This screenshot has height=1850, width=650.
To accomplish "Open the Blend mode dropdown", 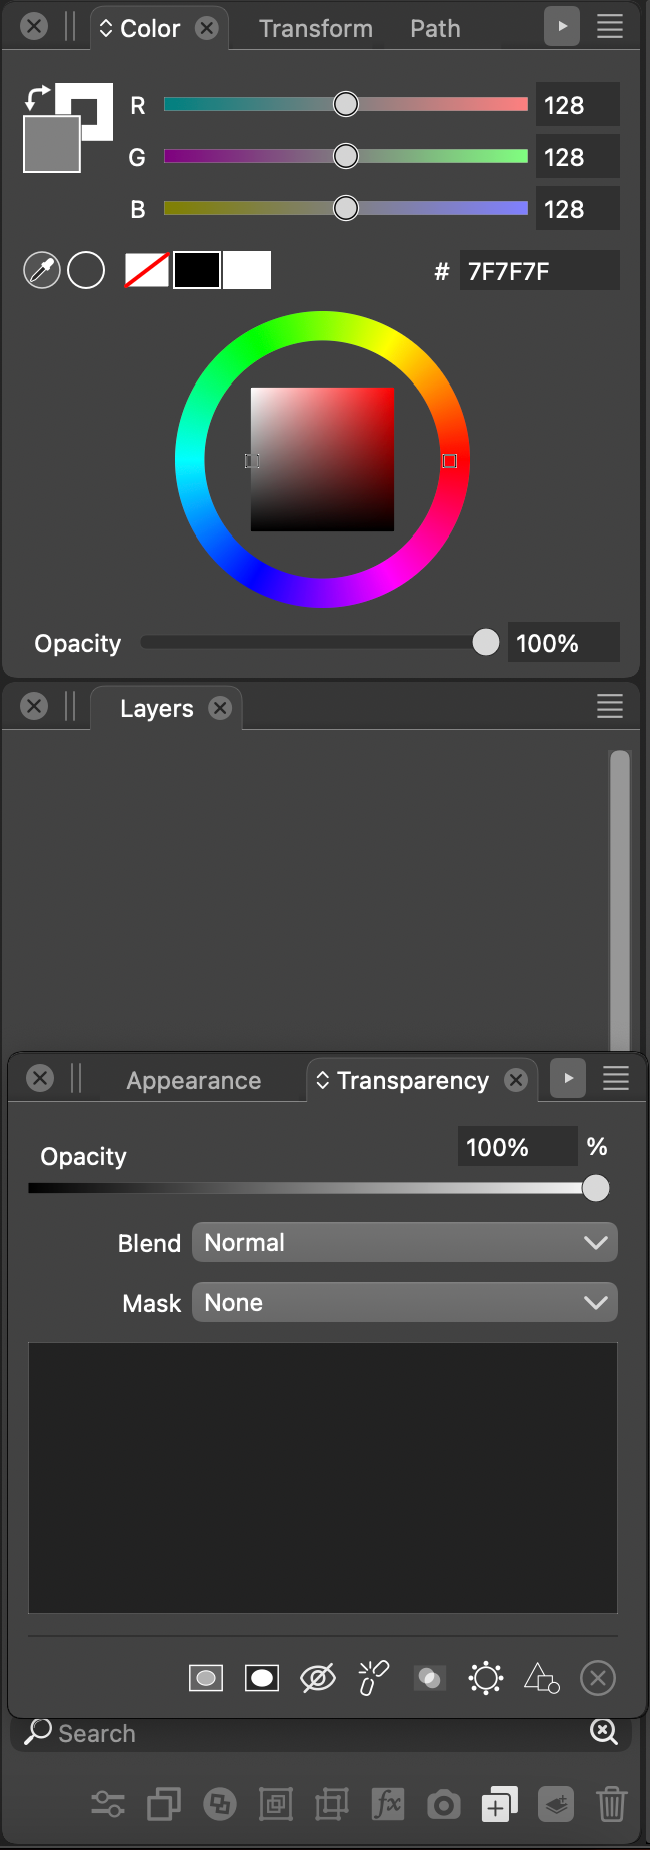I will (x=405, y=1243).
